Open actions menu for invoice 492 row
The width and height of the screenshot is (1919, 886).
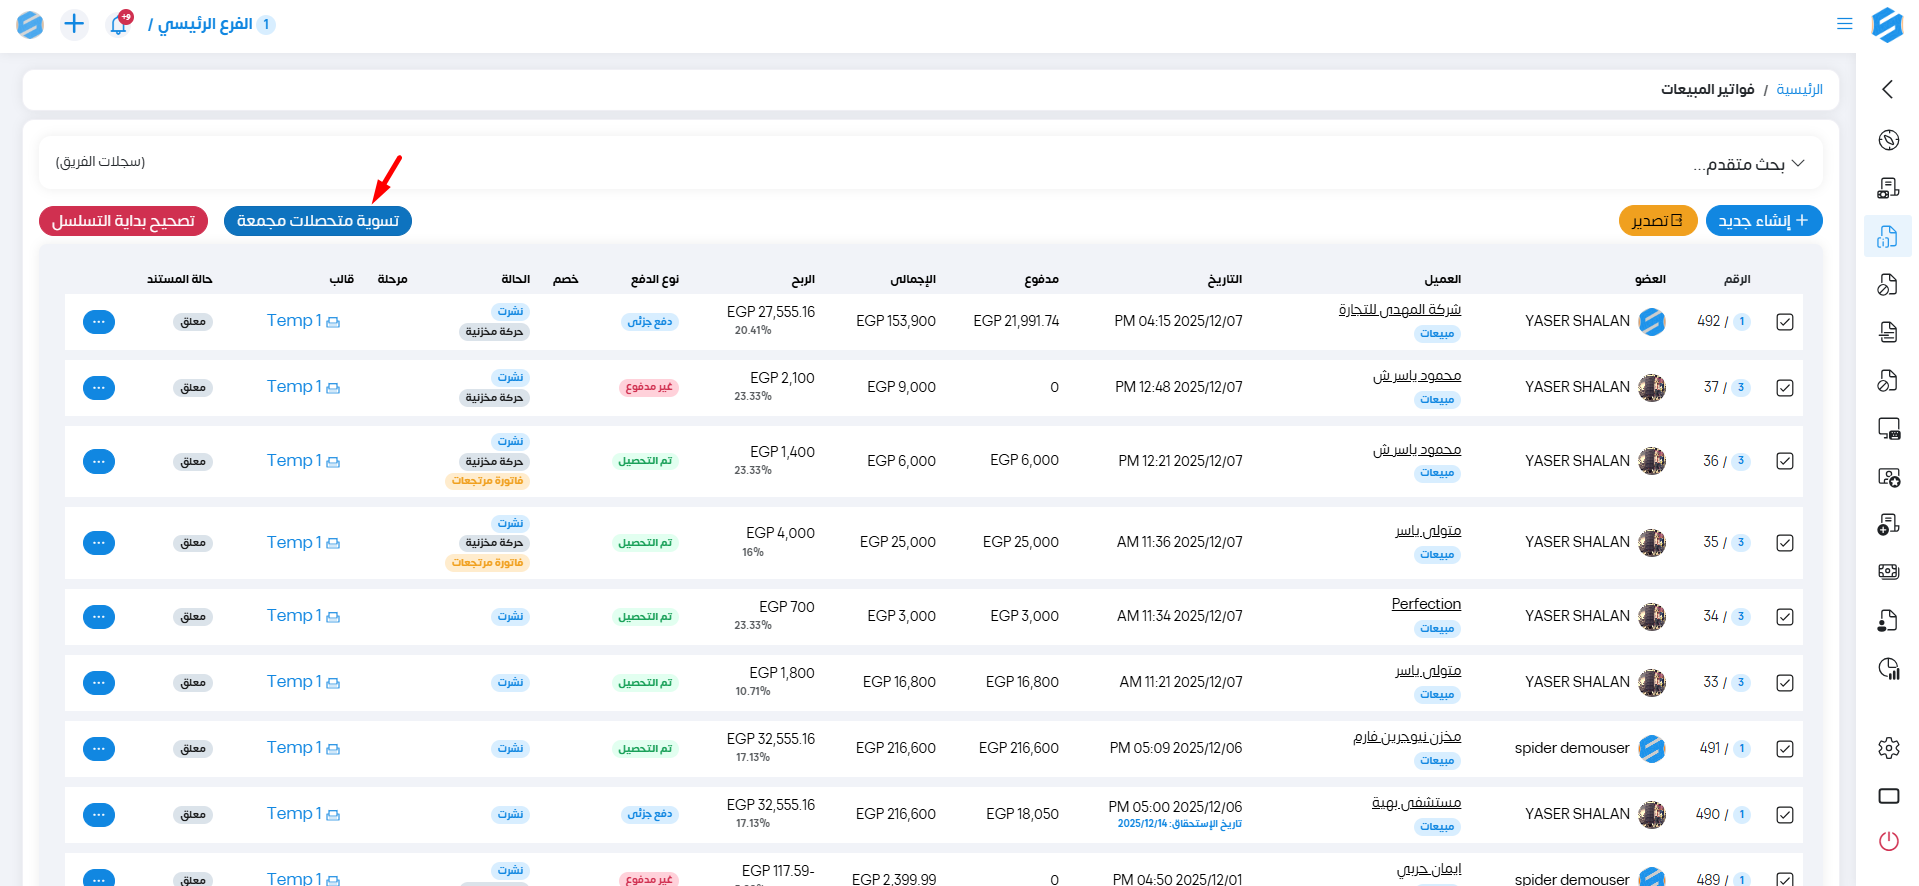point(98,322)
